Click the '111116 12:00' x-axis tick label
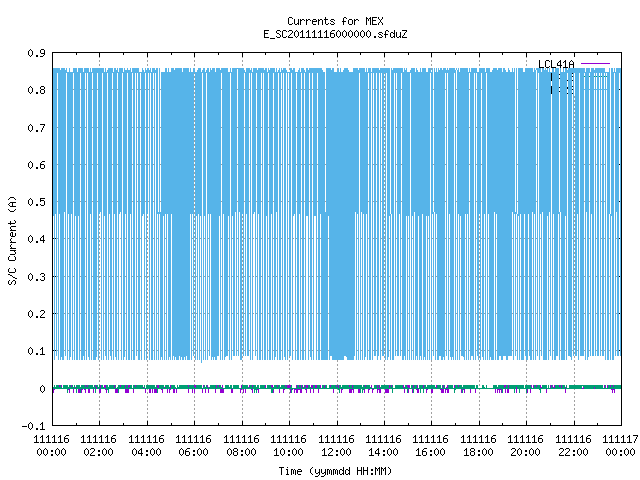640x480 pixels. pyautogui.click(x=336, y=446)
